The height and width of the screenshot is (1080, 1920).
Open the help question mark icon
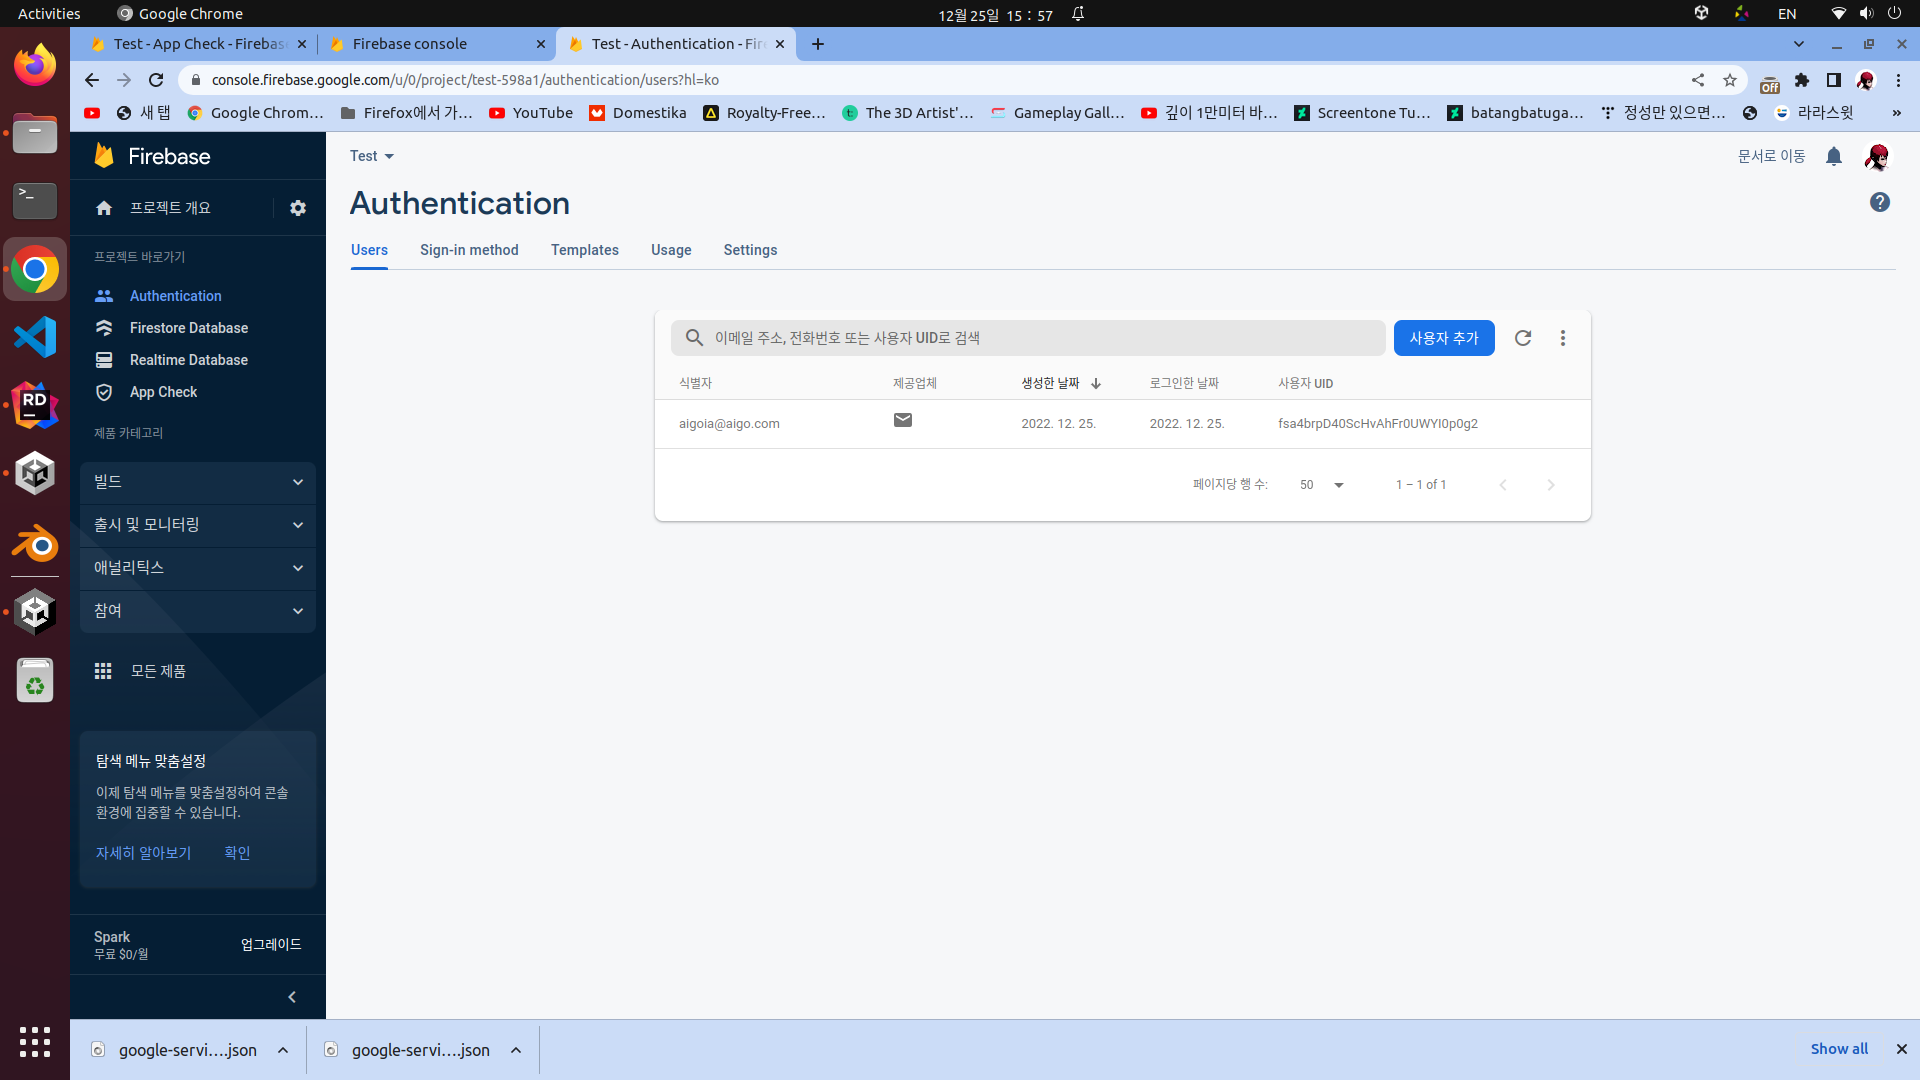1880,202
